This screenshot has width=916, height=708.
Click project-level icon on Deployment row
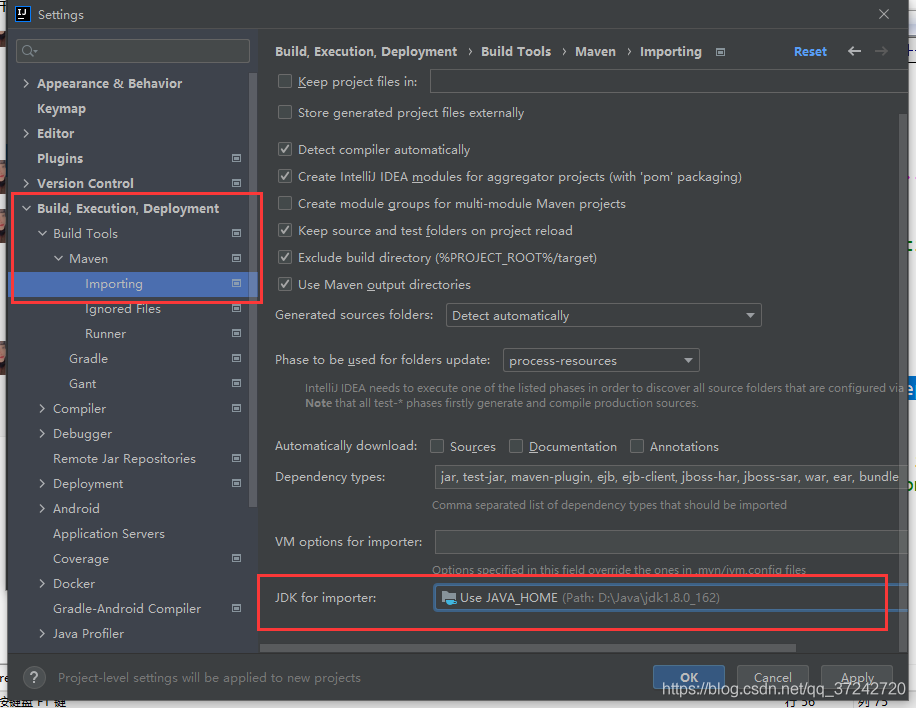pos(237,484)
